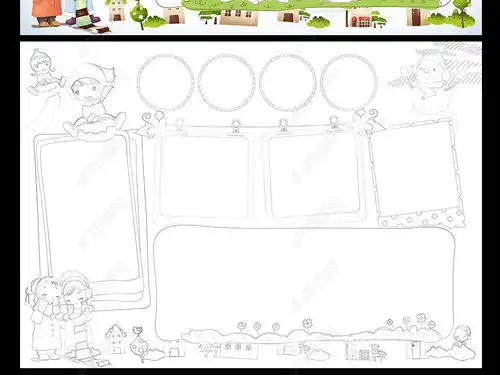The height and width of the screenshot is (375, 500).
Task: Click the small child sliding down the slope
Action: 44,72
